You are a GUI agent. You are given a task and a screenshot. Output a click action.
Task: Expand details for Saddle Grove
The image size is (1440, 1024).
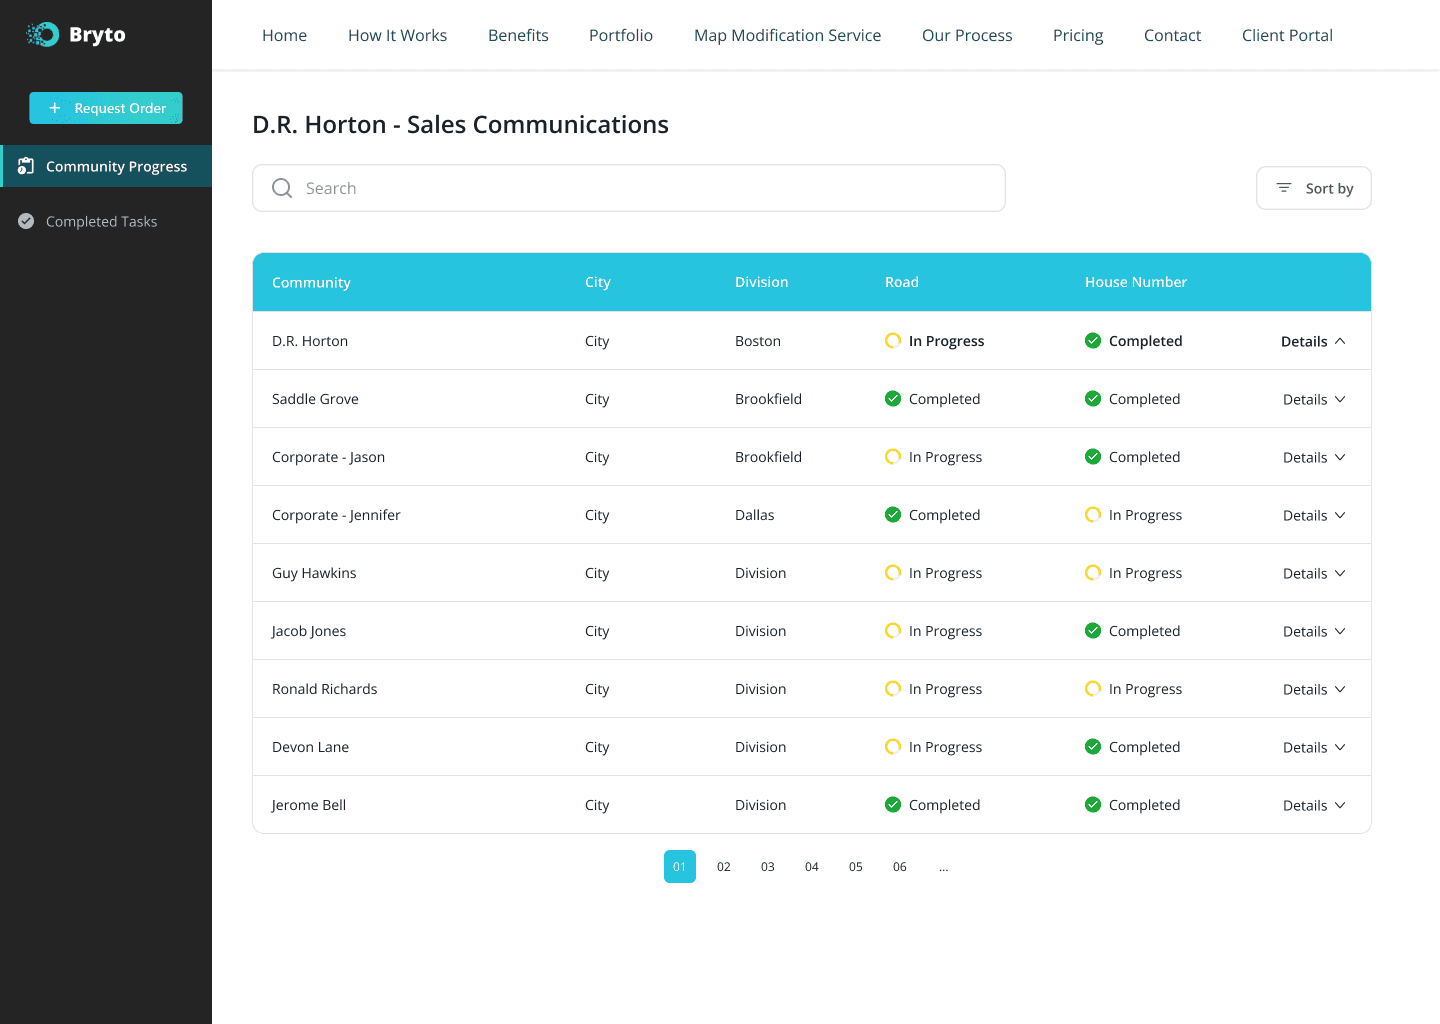click(x=1314, y=399)
